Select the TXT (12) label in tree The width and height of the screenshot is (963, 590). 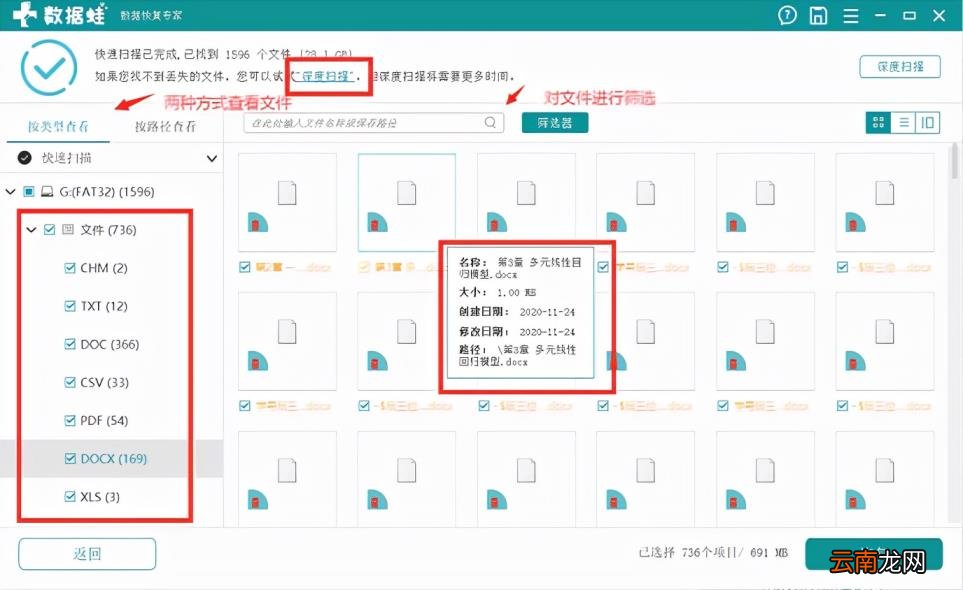tap(104, 306)
